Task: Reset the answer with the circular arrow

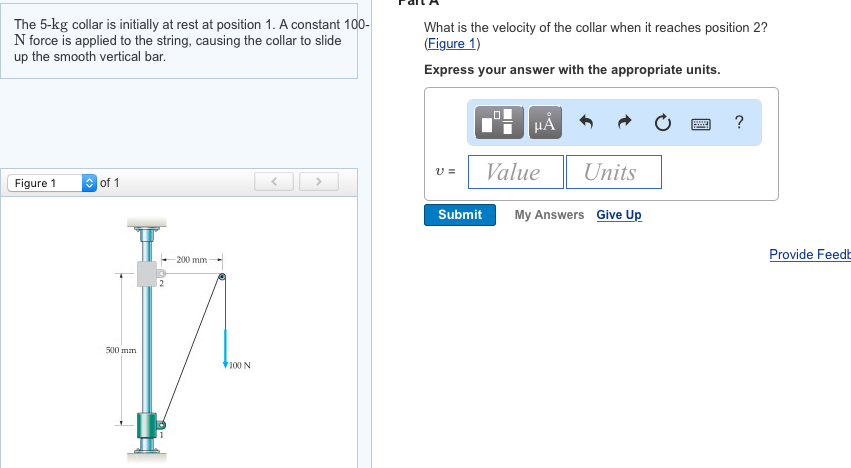Action: click(662, 123)
